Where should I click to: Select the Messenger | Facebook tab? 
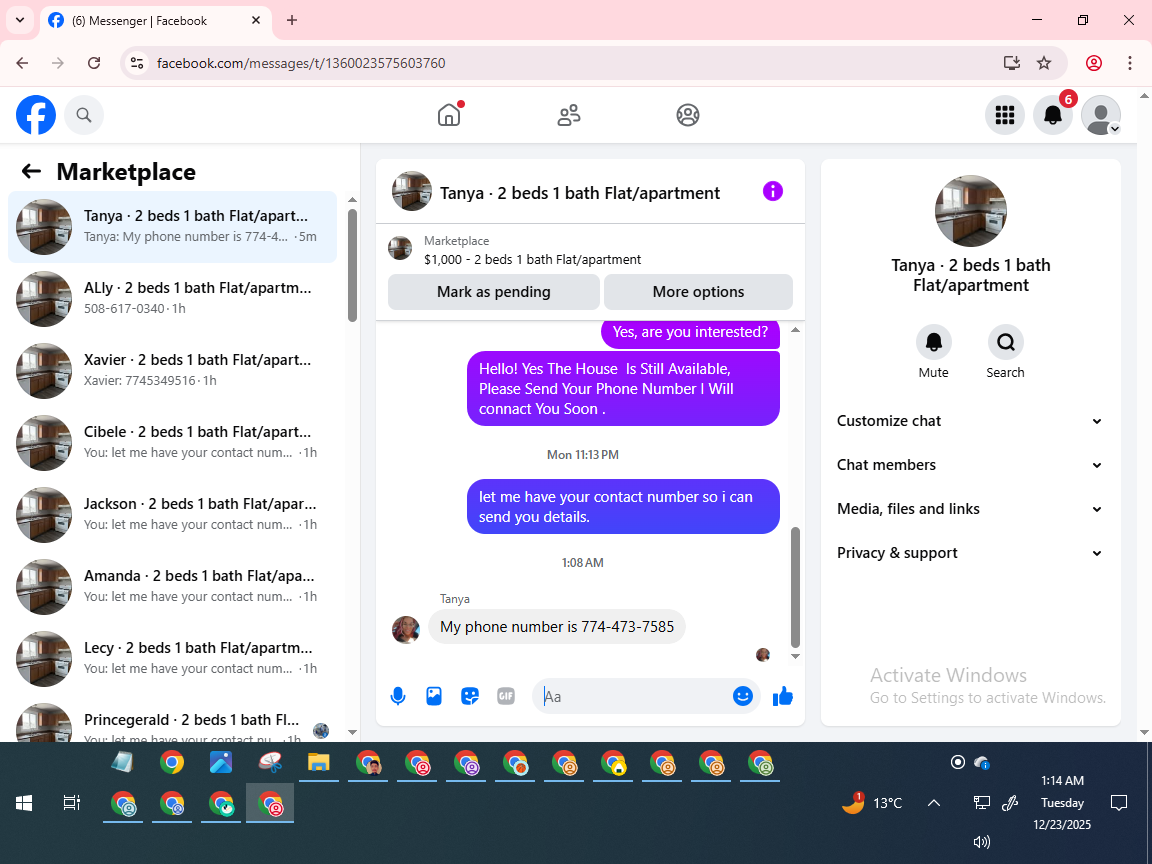coord(154,21)
